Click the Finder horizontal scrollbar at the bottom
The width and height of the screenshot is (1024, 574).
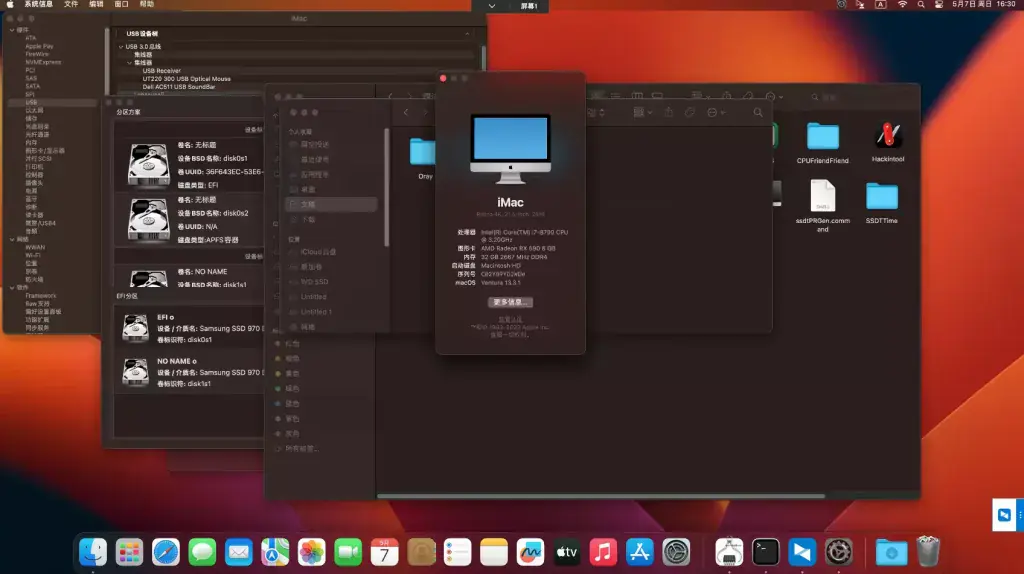(601, 496)
